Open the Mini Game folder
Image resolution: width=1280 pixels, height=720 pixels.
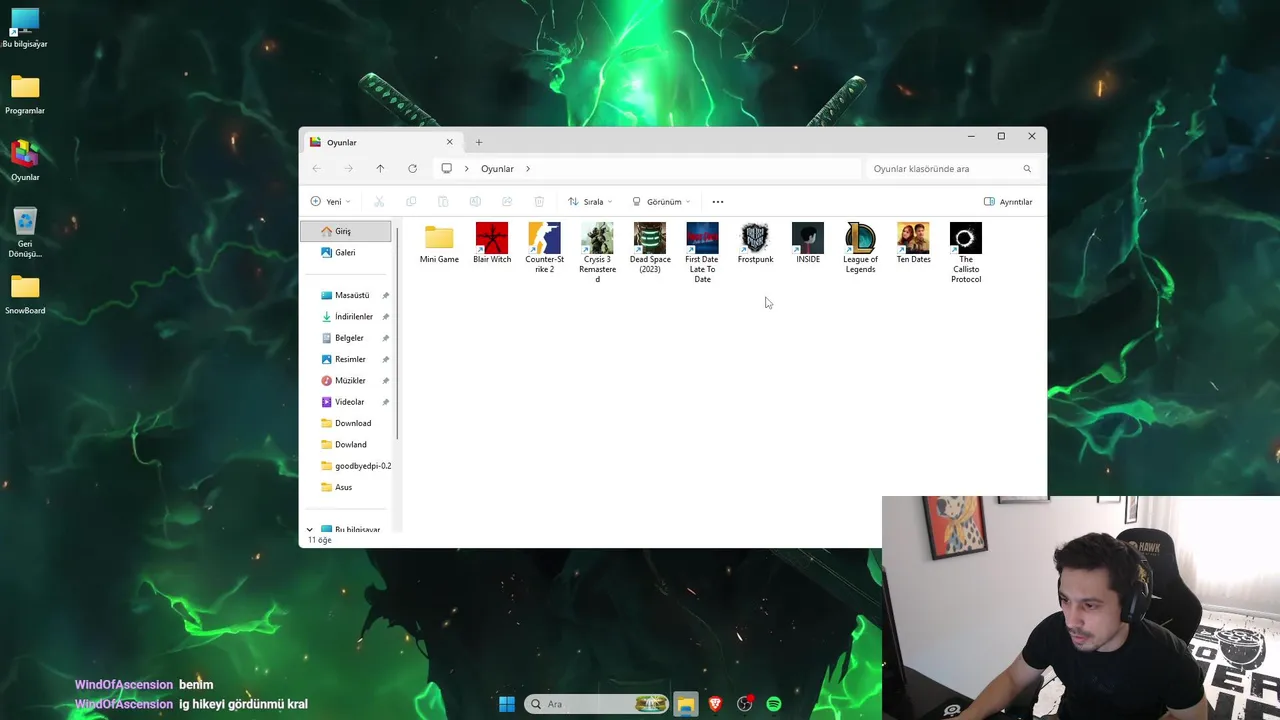pos(439,243)
